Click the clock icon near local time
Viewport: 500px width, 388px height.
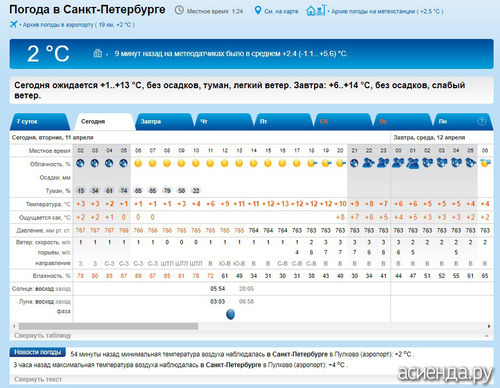pyautogui.click(x=179, y=10)
